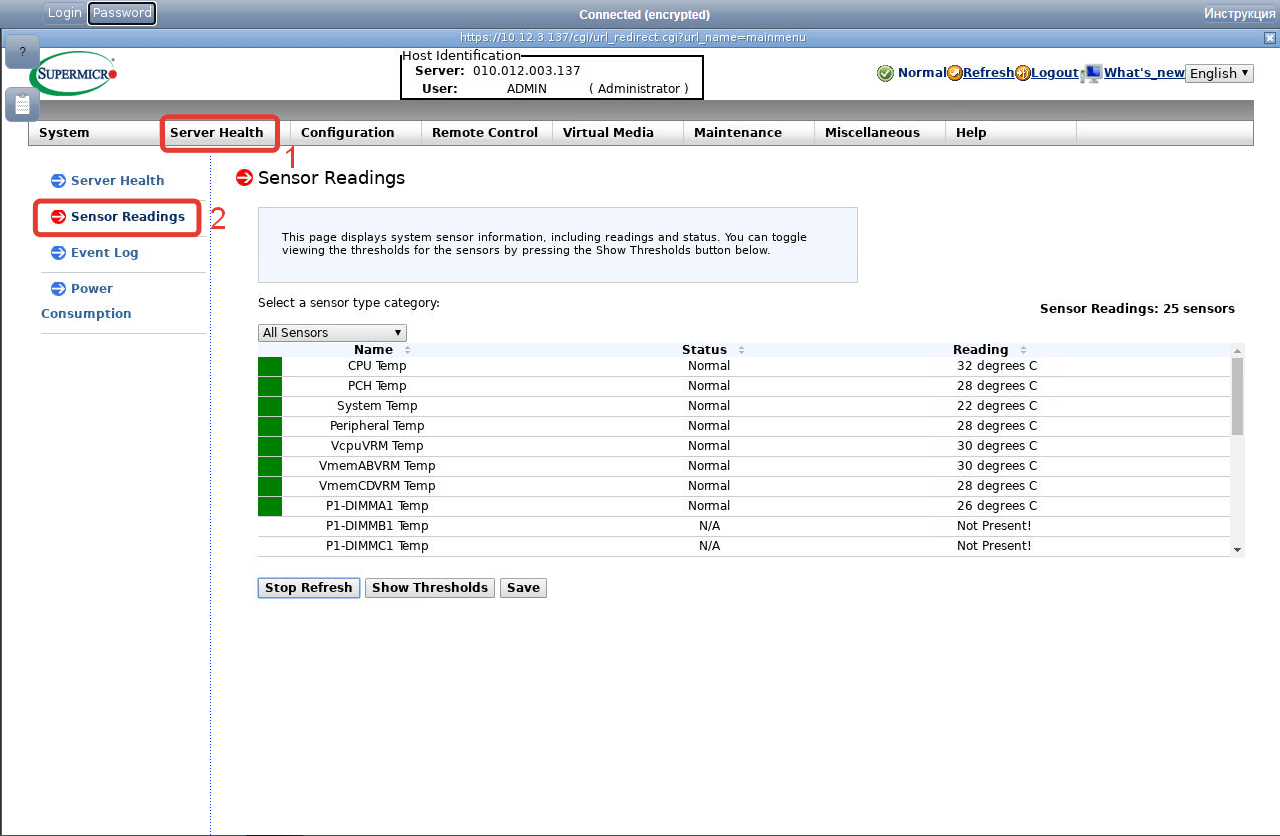Click the Show Thresholds button
1280x836 pixels.
pyautogui.click(x=430, y=588)
